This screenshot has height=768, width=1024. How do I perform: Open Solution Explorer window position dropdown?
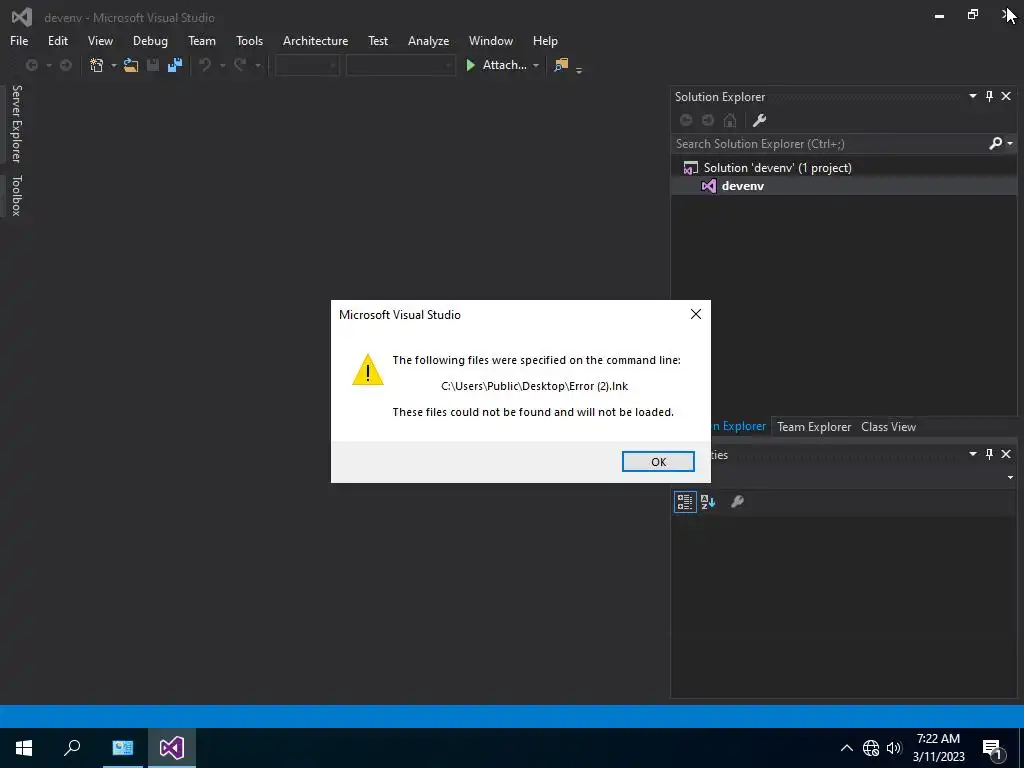click(x=972, y=96)
